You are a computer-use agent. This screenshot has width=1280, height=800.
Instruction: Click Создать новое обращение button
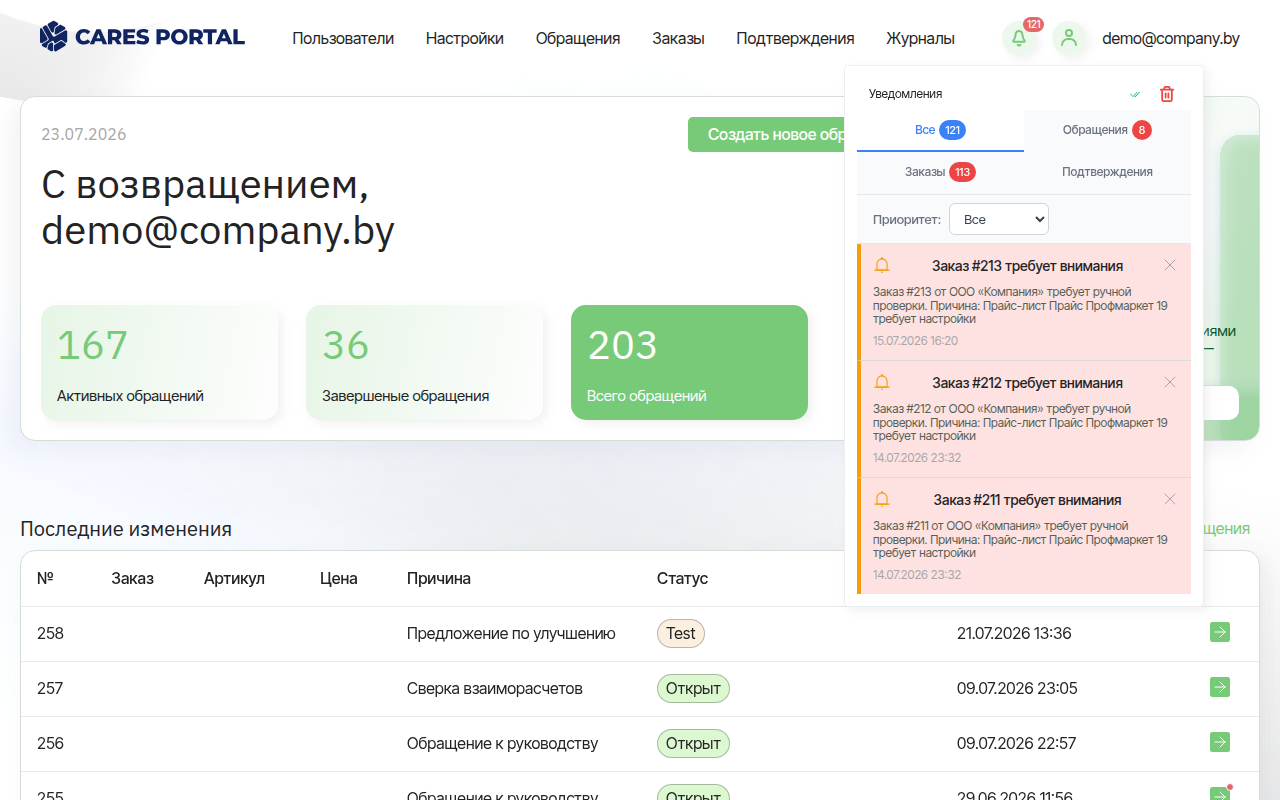pyautogui.click(x=767, y=134)
